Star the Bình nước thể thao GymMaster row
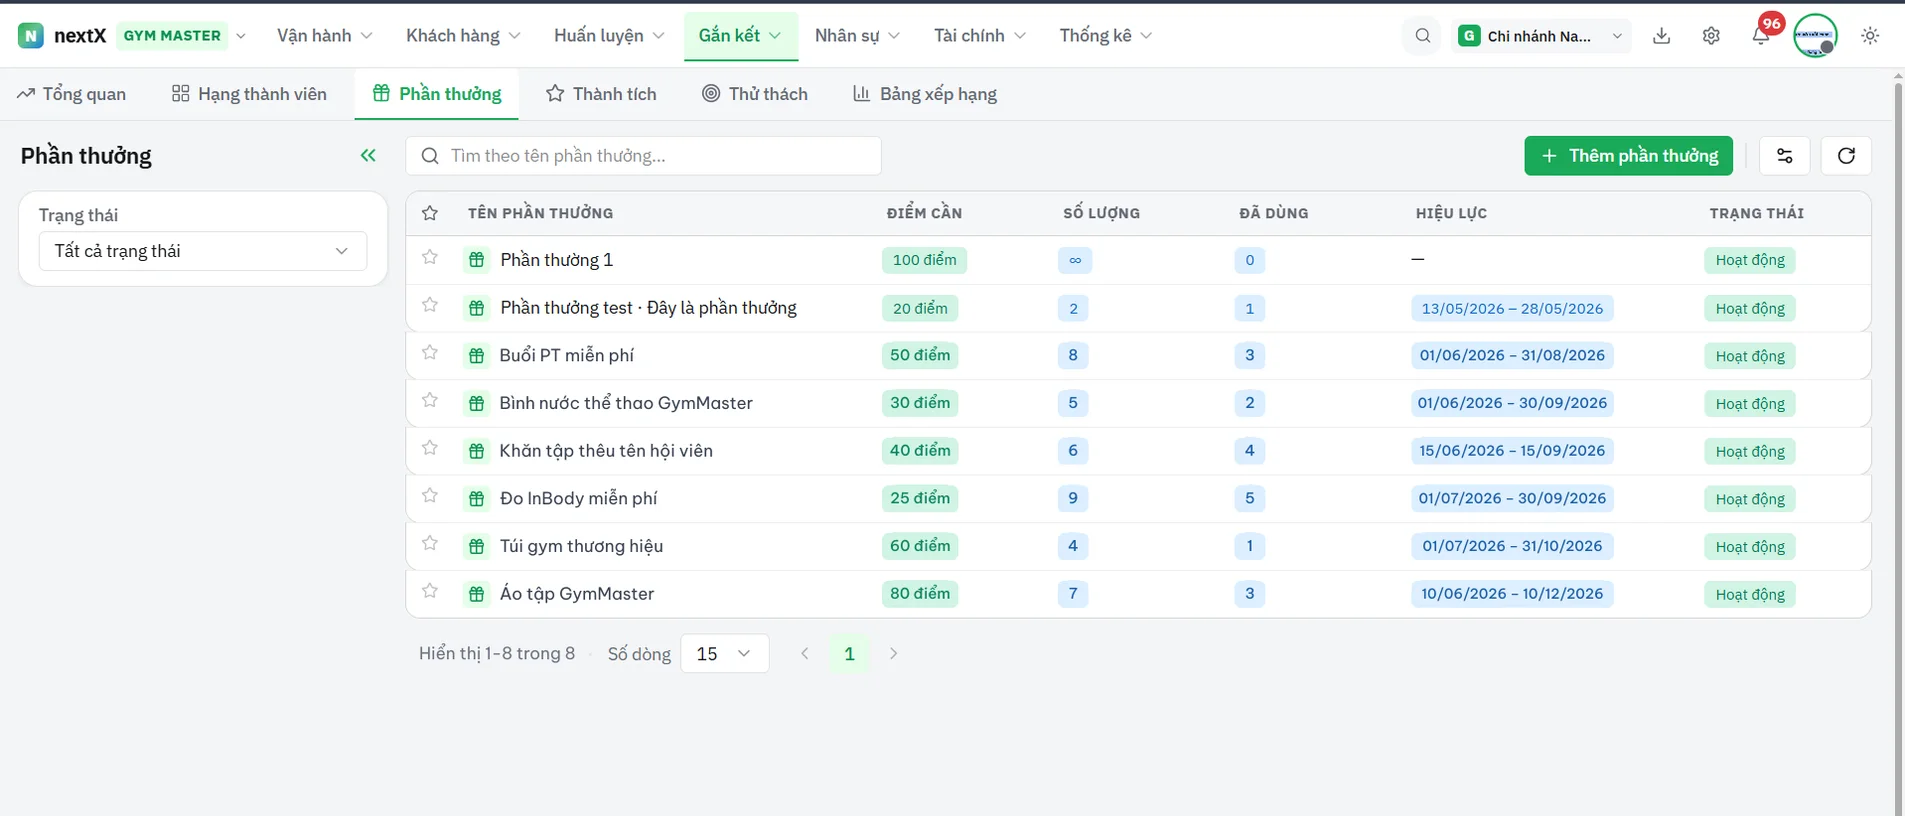 coord(430,401)
